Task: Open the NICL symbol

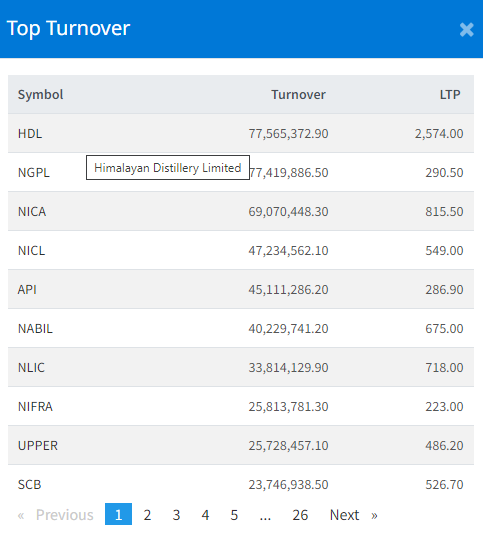Action: tap(32, 251)
